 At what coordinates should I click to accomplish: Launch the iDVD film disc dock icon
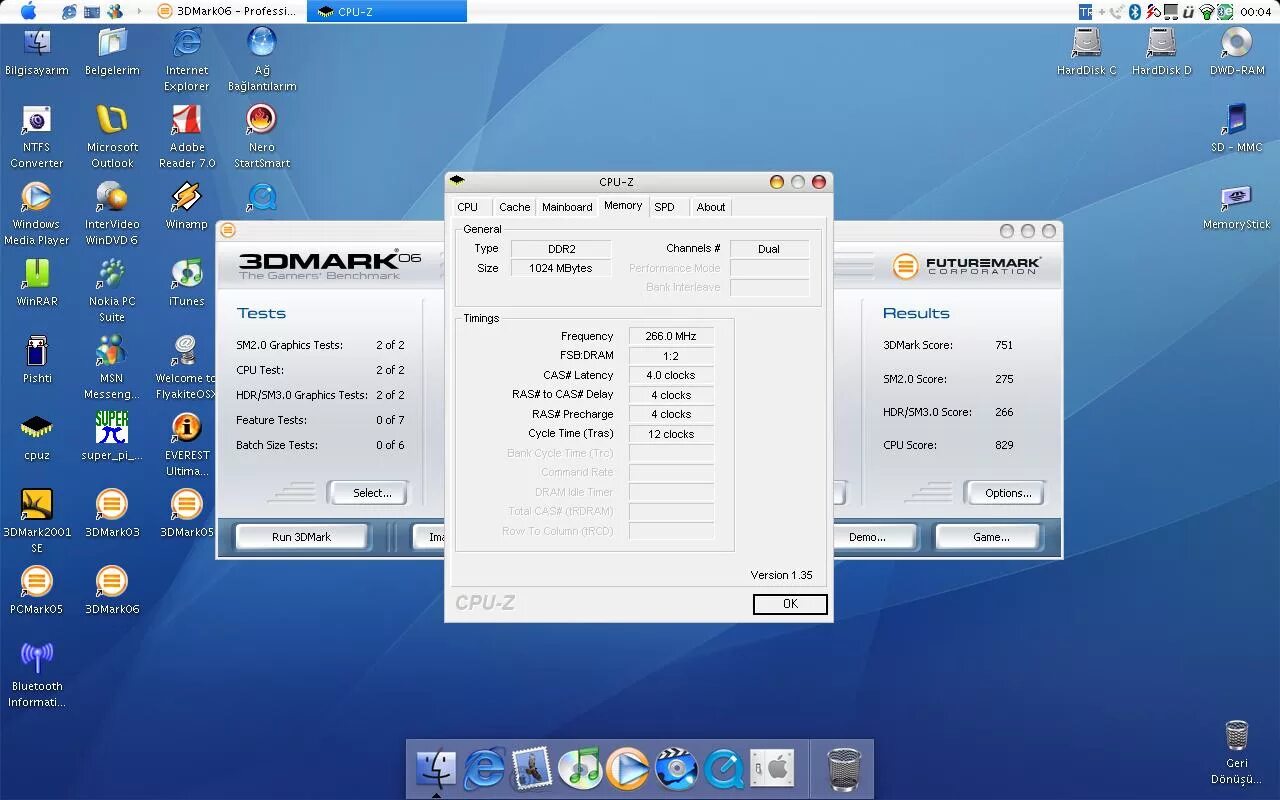(676, 769)
